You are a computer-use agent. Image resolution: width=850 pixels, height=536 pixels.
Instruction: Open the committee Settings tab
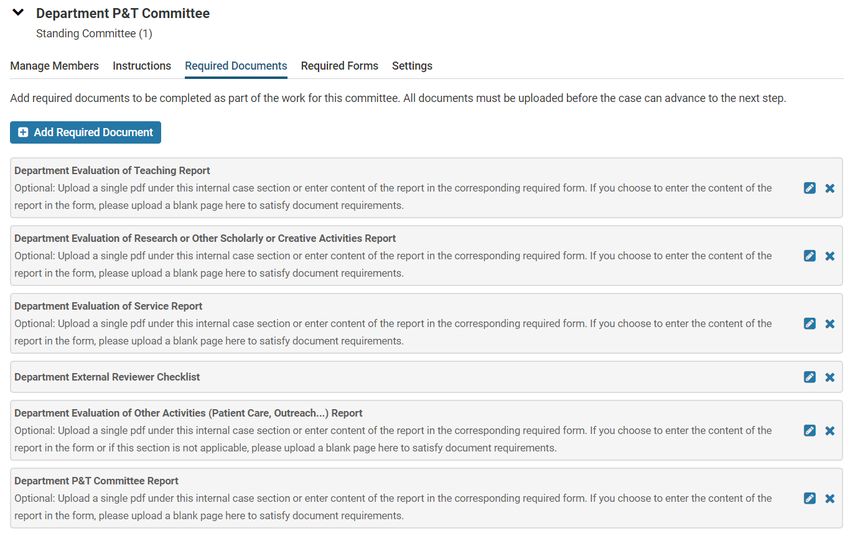click(x=412, y=66)
